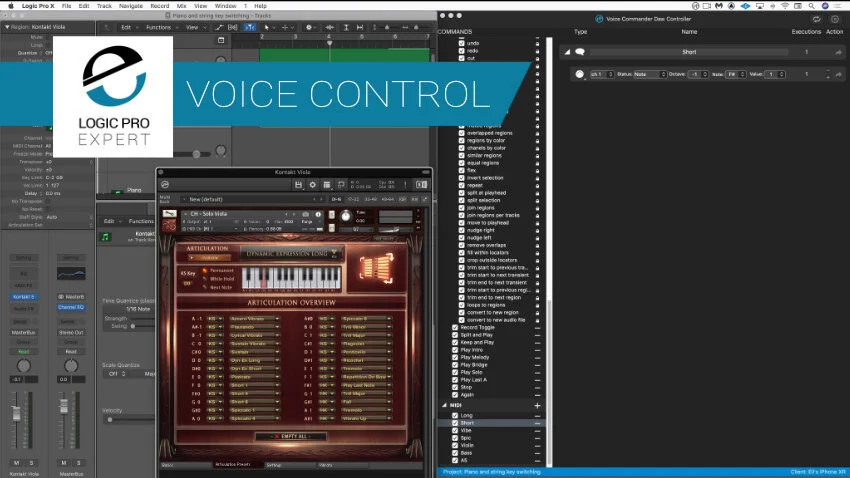This screenshot has width=850, height=478.
Task: Uncheck the Violin MIDI command checkbox
Action: (455, 445)
